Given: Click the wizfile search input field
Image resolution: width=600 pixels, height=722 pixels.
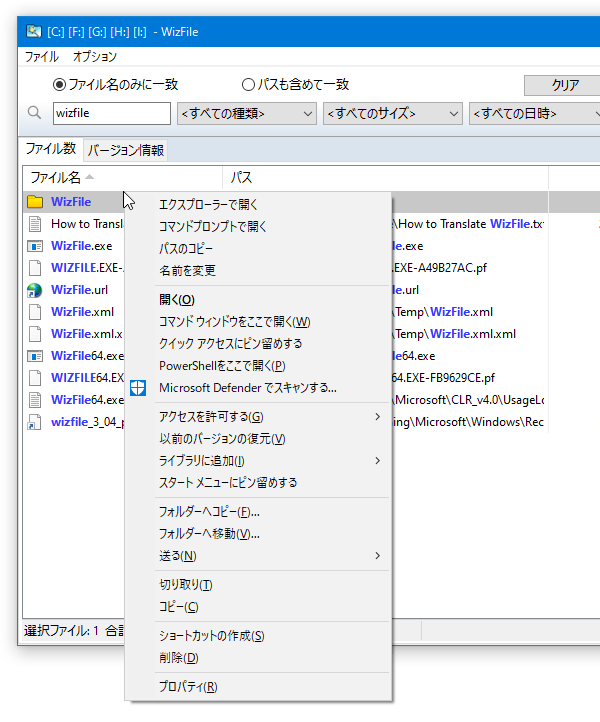Looking at the screenshot, I should coord(112,113).
